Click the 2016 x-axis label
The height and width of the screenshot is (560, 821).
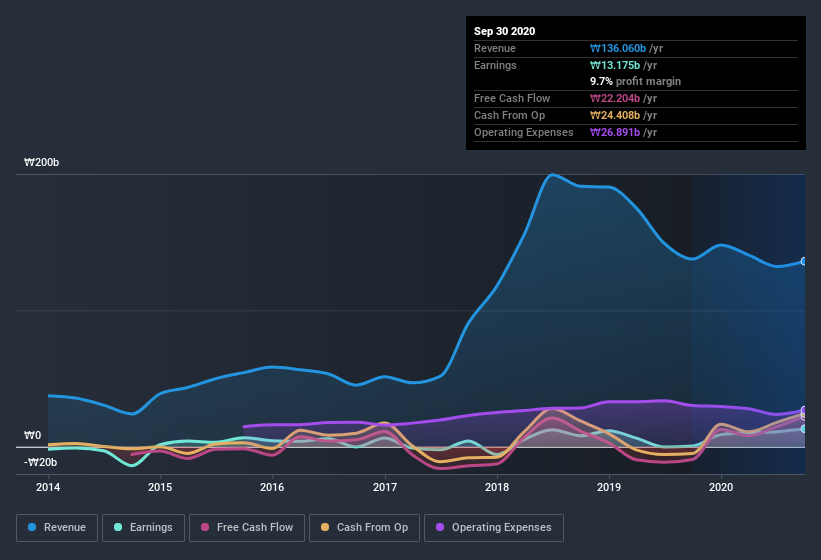(x=272, y=487)
